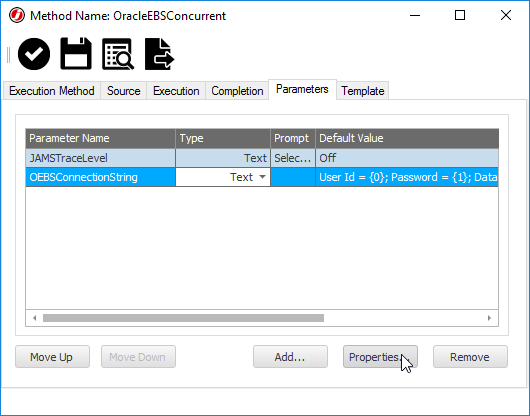Click the floppy disk Save icon

76,54
